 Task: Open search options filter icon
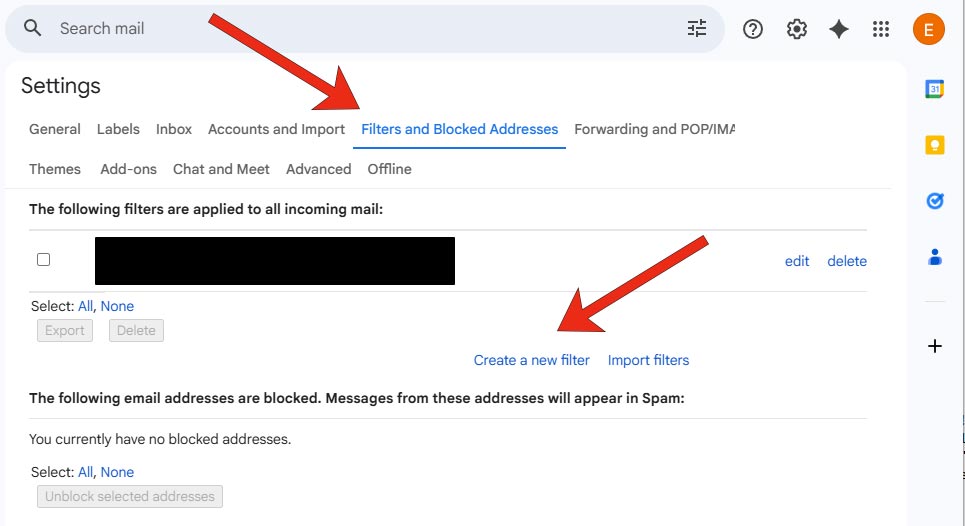point(697,28)
